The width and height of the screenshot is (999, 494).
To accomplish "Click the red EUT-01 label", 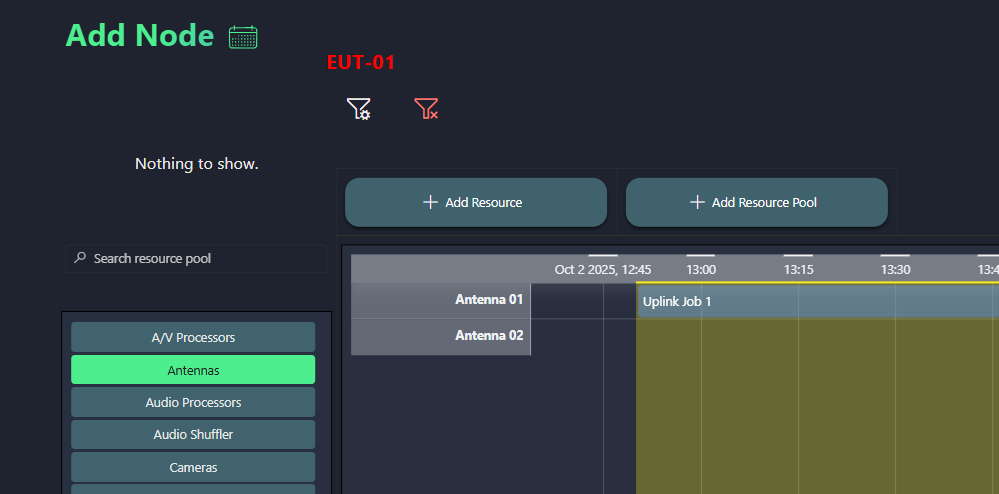I will (361, 63).
